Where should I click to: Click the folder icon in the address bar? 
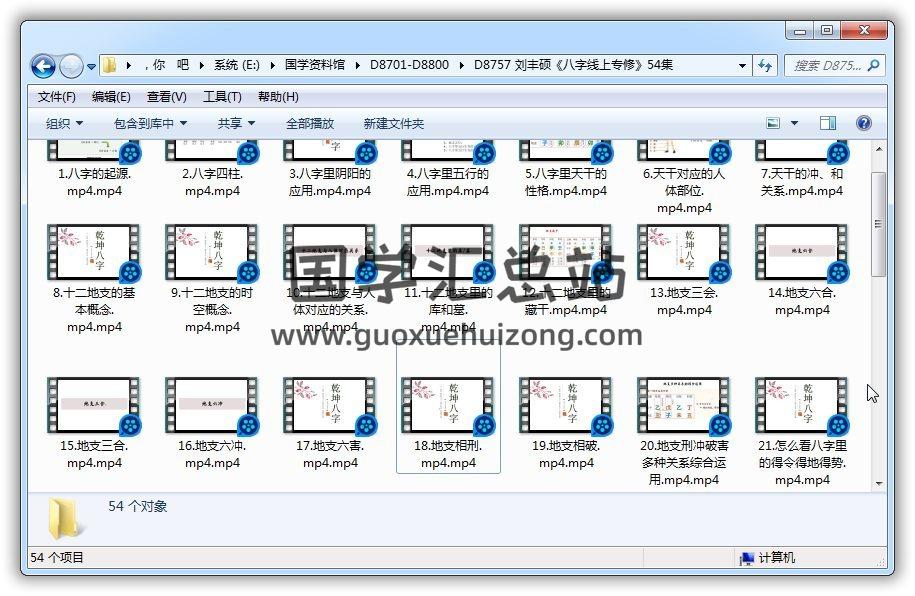pyautogui.click(x=110, y=65)
